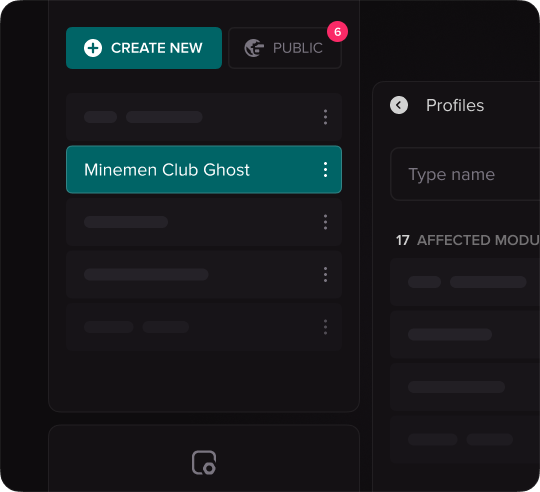Click the 17 Affected Modules heading
The image size is (540, 492).
(468, 240)
